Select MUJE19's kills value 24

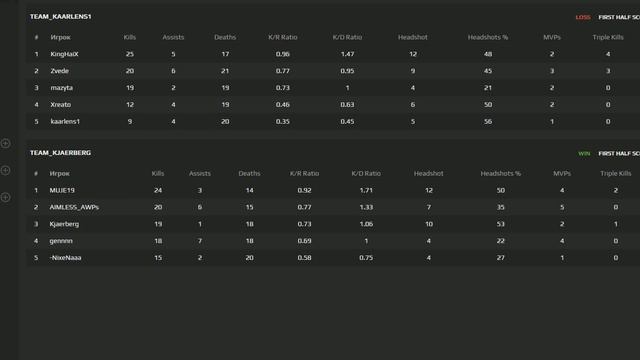tap(158, 190)
